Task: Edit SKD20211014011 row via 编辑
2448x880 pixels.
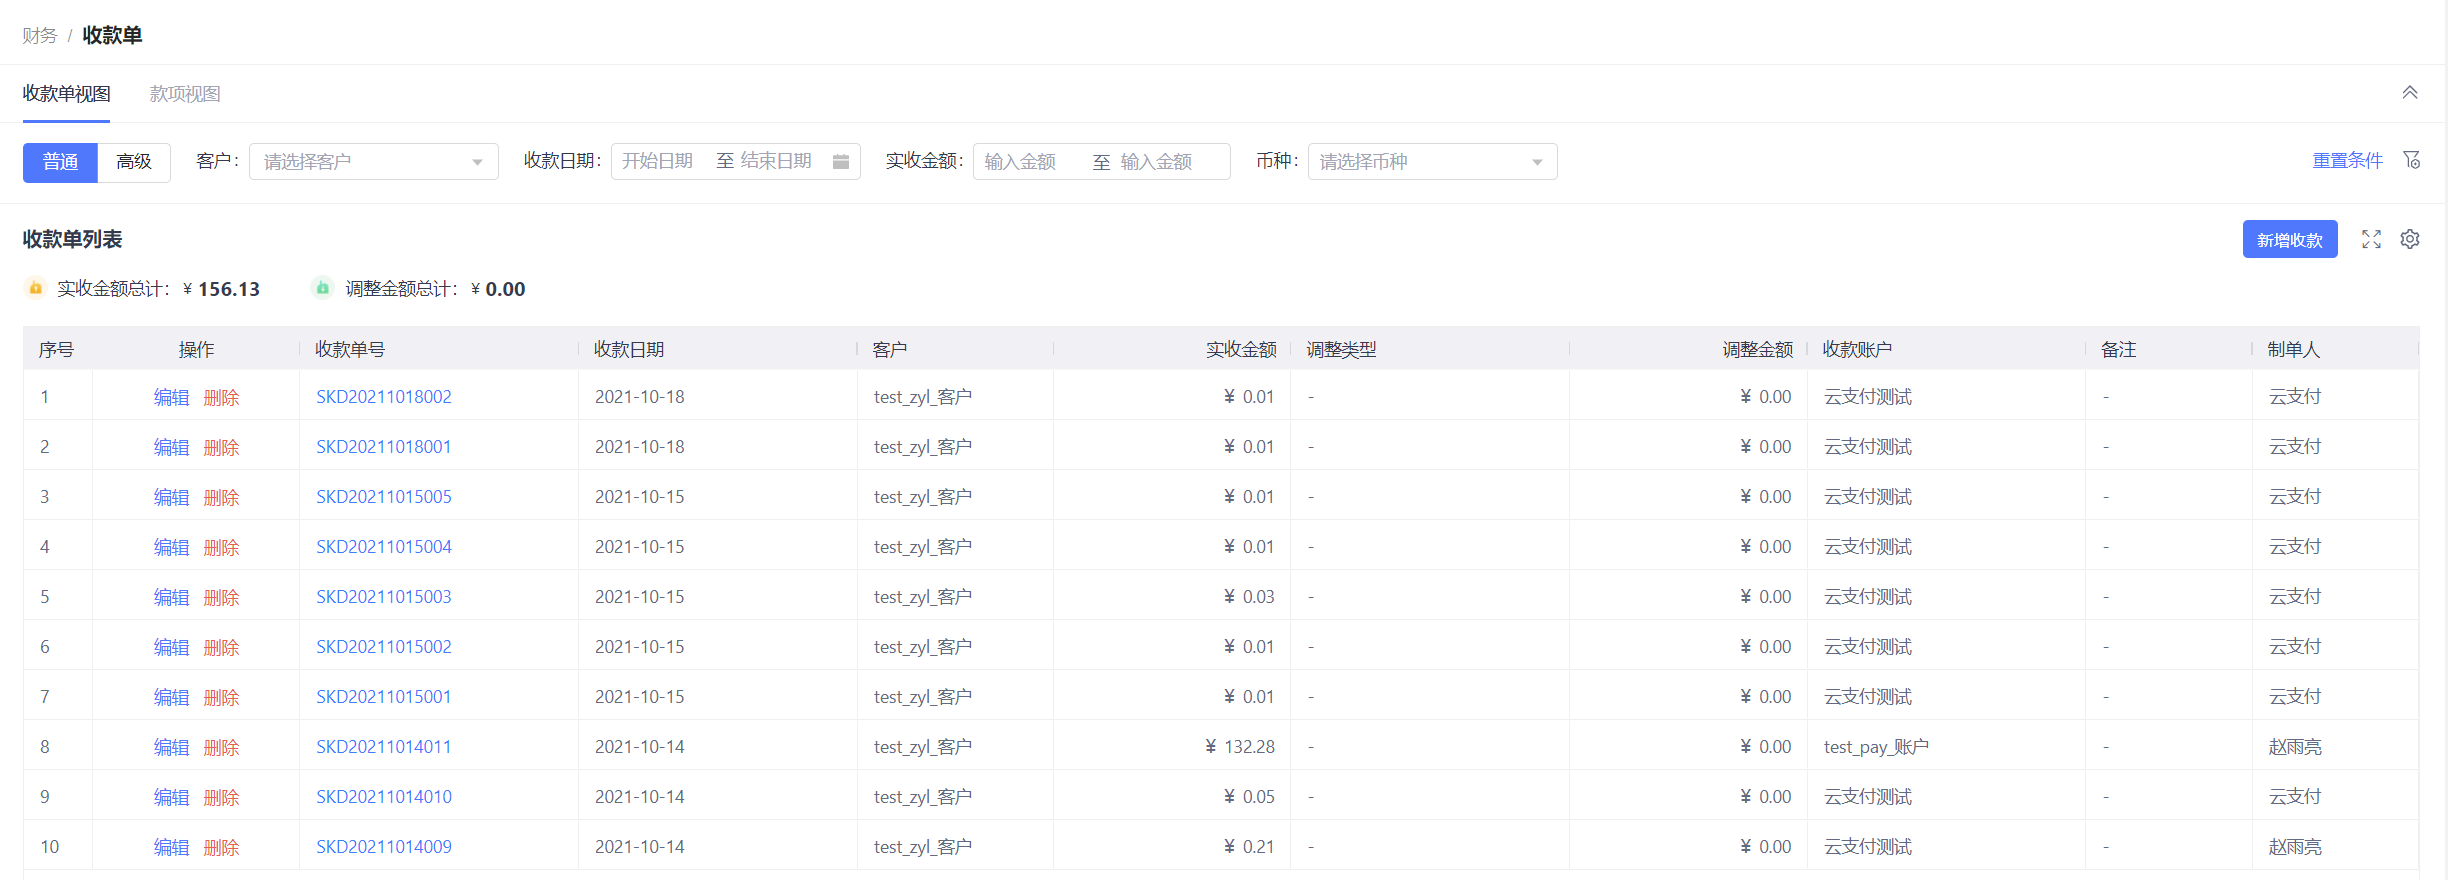Action: (x=172, y=748)
